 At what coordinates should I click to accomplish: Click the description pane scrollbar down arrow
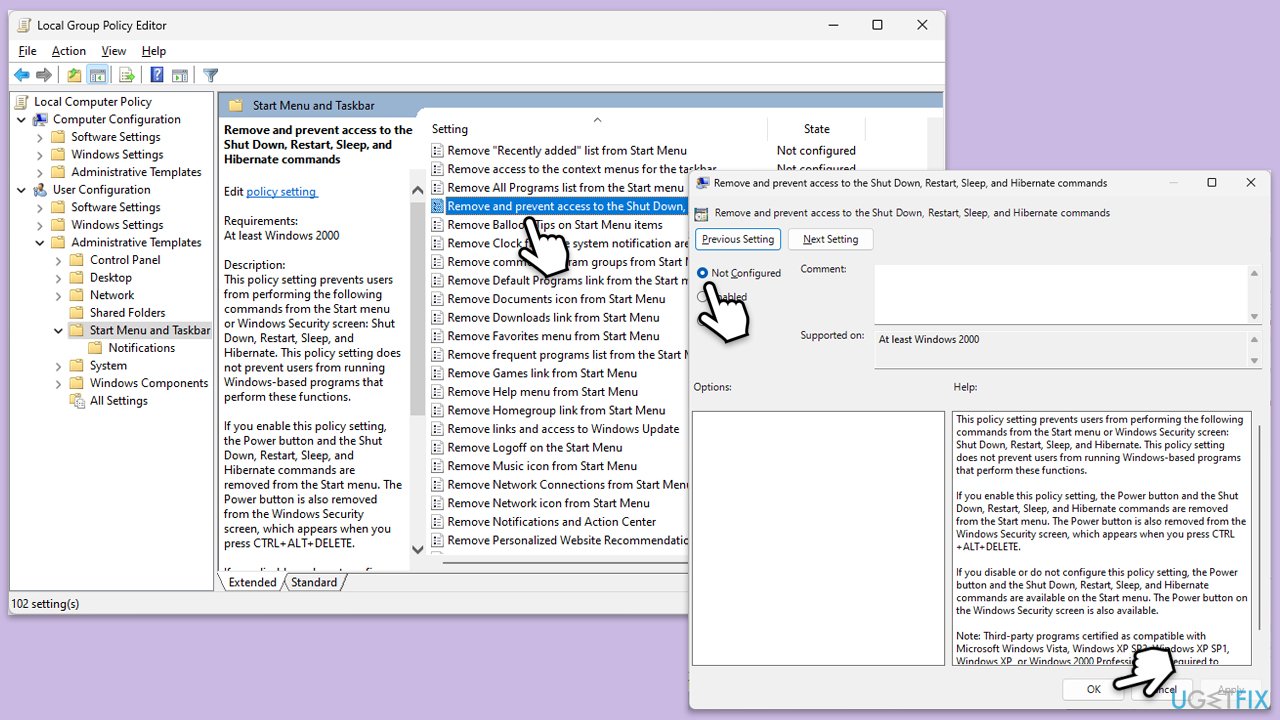[x=418, y=549]
